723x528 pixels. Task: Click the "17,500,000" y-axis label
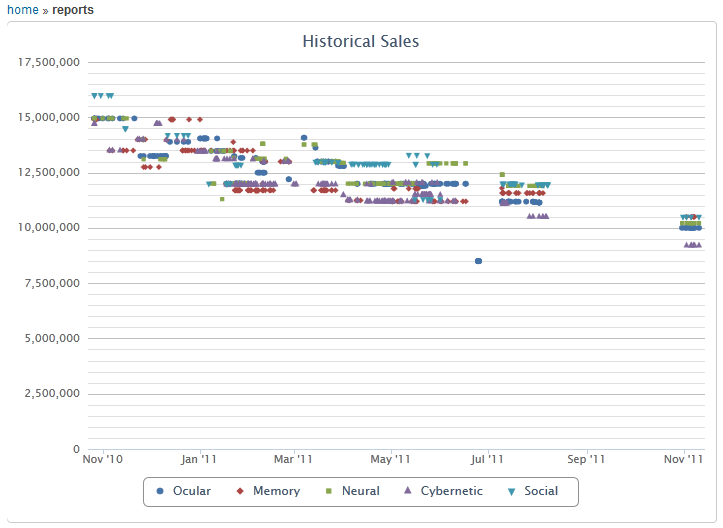[49, 63]
